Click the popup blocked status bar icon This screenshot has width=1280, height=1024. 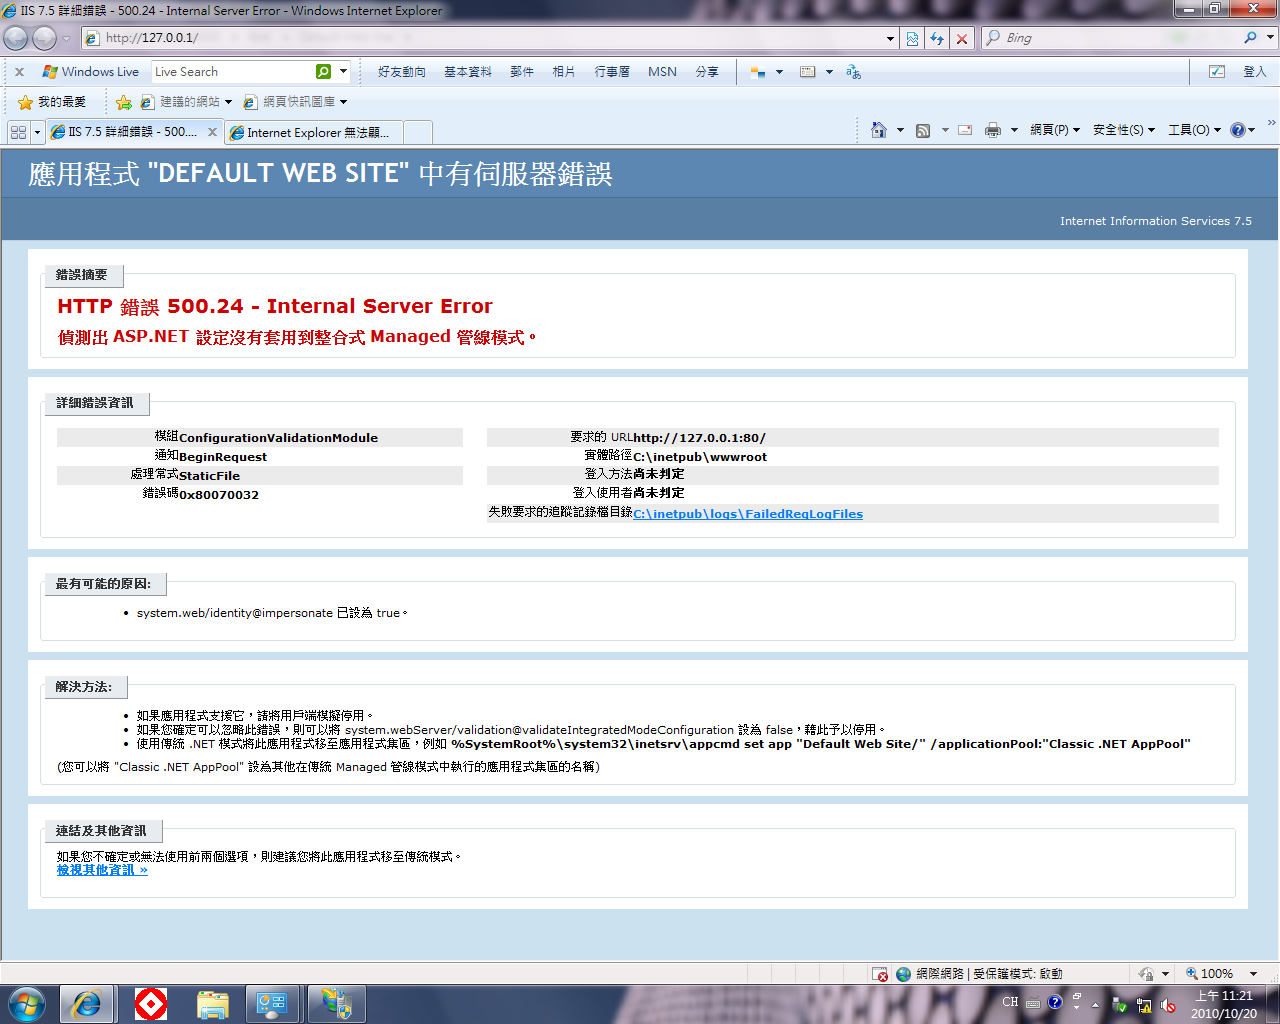[x=880, y=974]
